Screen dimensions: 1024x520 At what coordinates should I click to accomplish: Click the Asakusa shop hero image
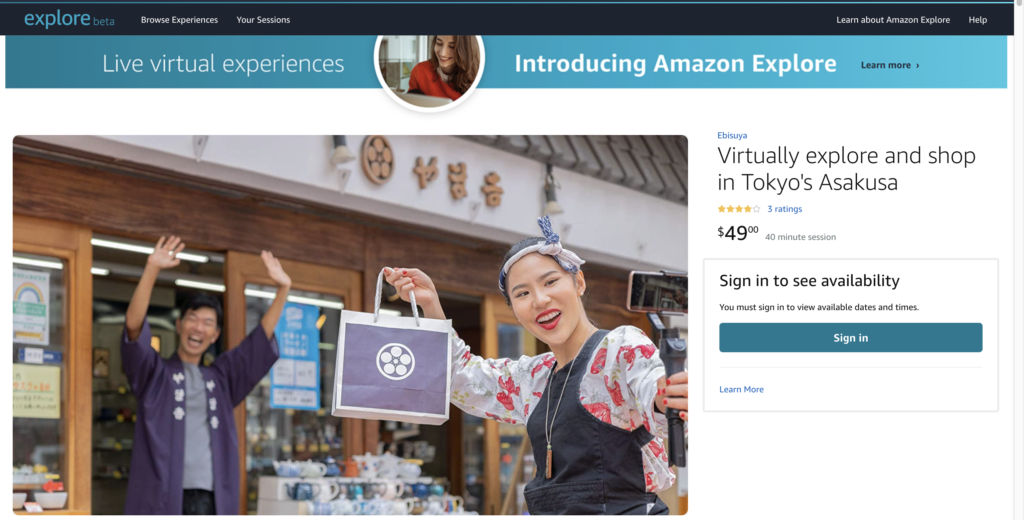pyautogui.click(x=350, y=325)
